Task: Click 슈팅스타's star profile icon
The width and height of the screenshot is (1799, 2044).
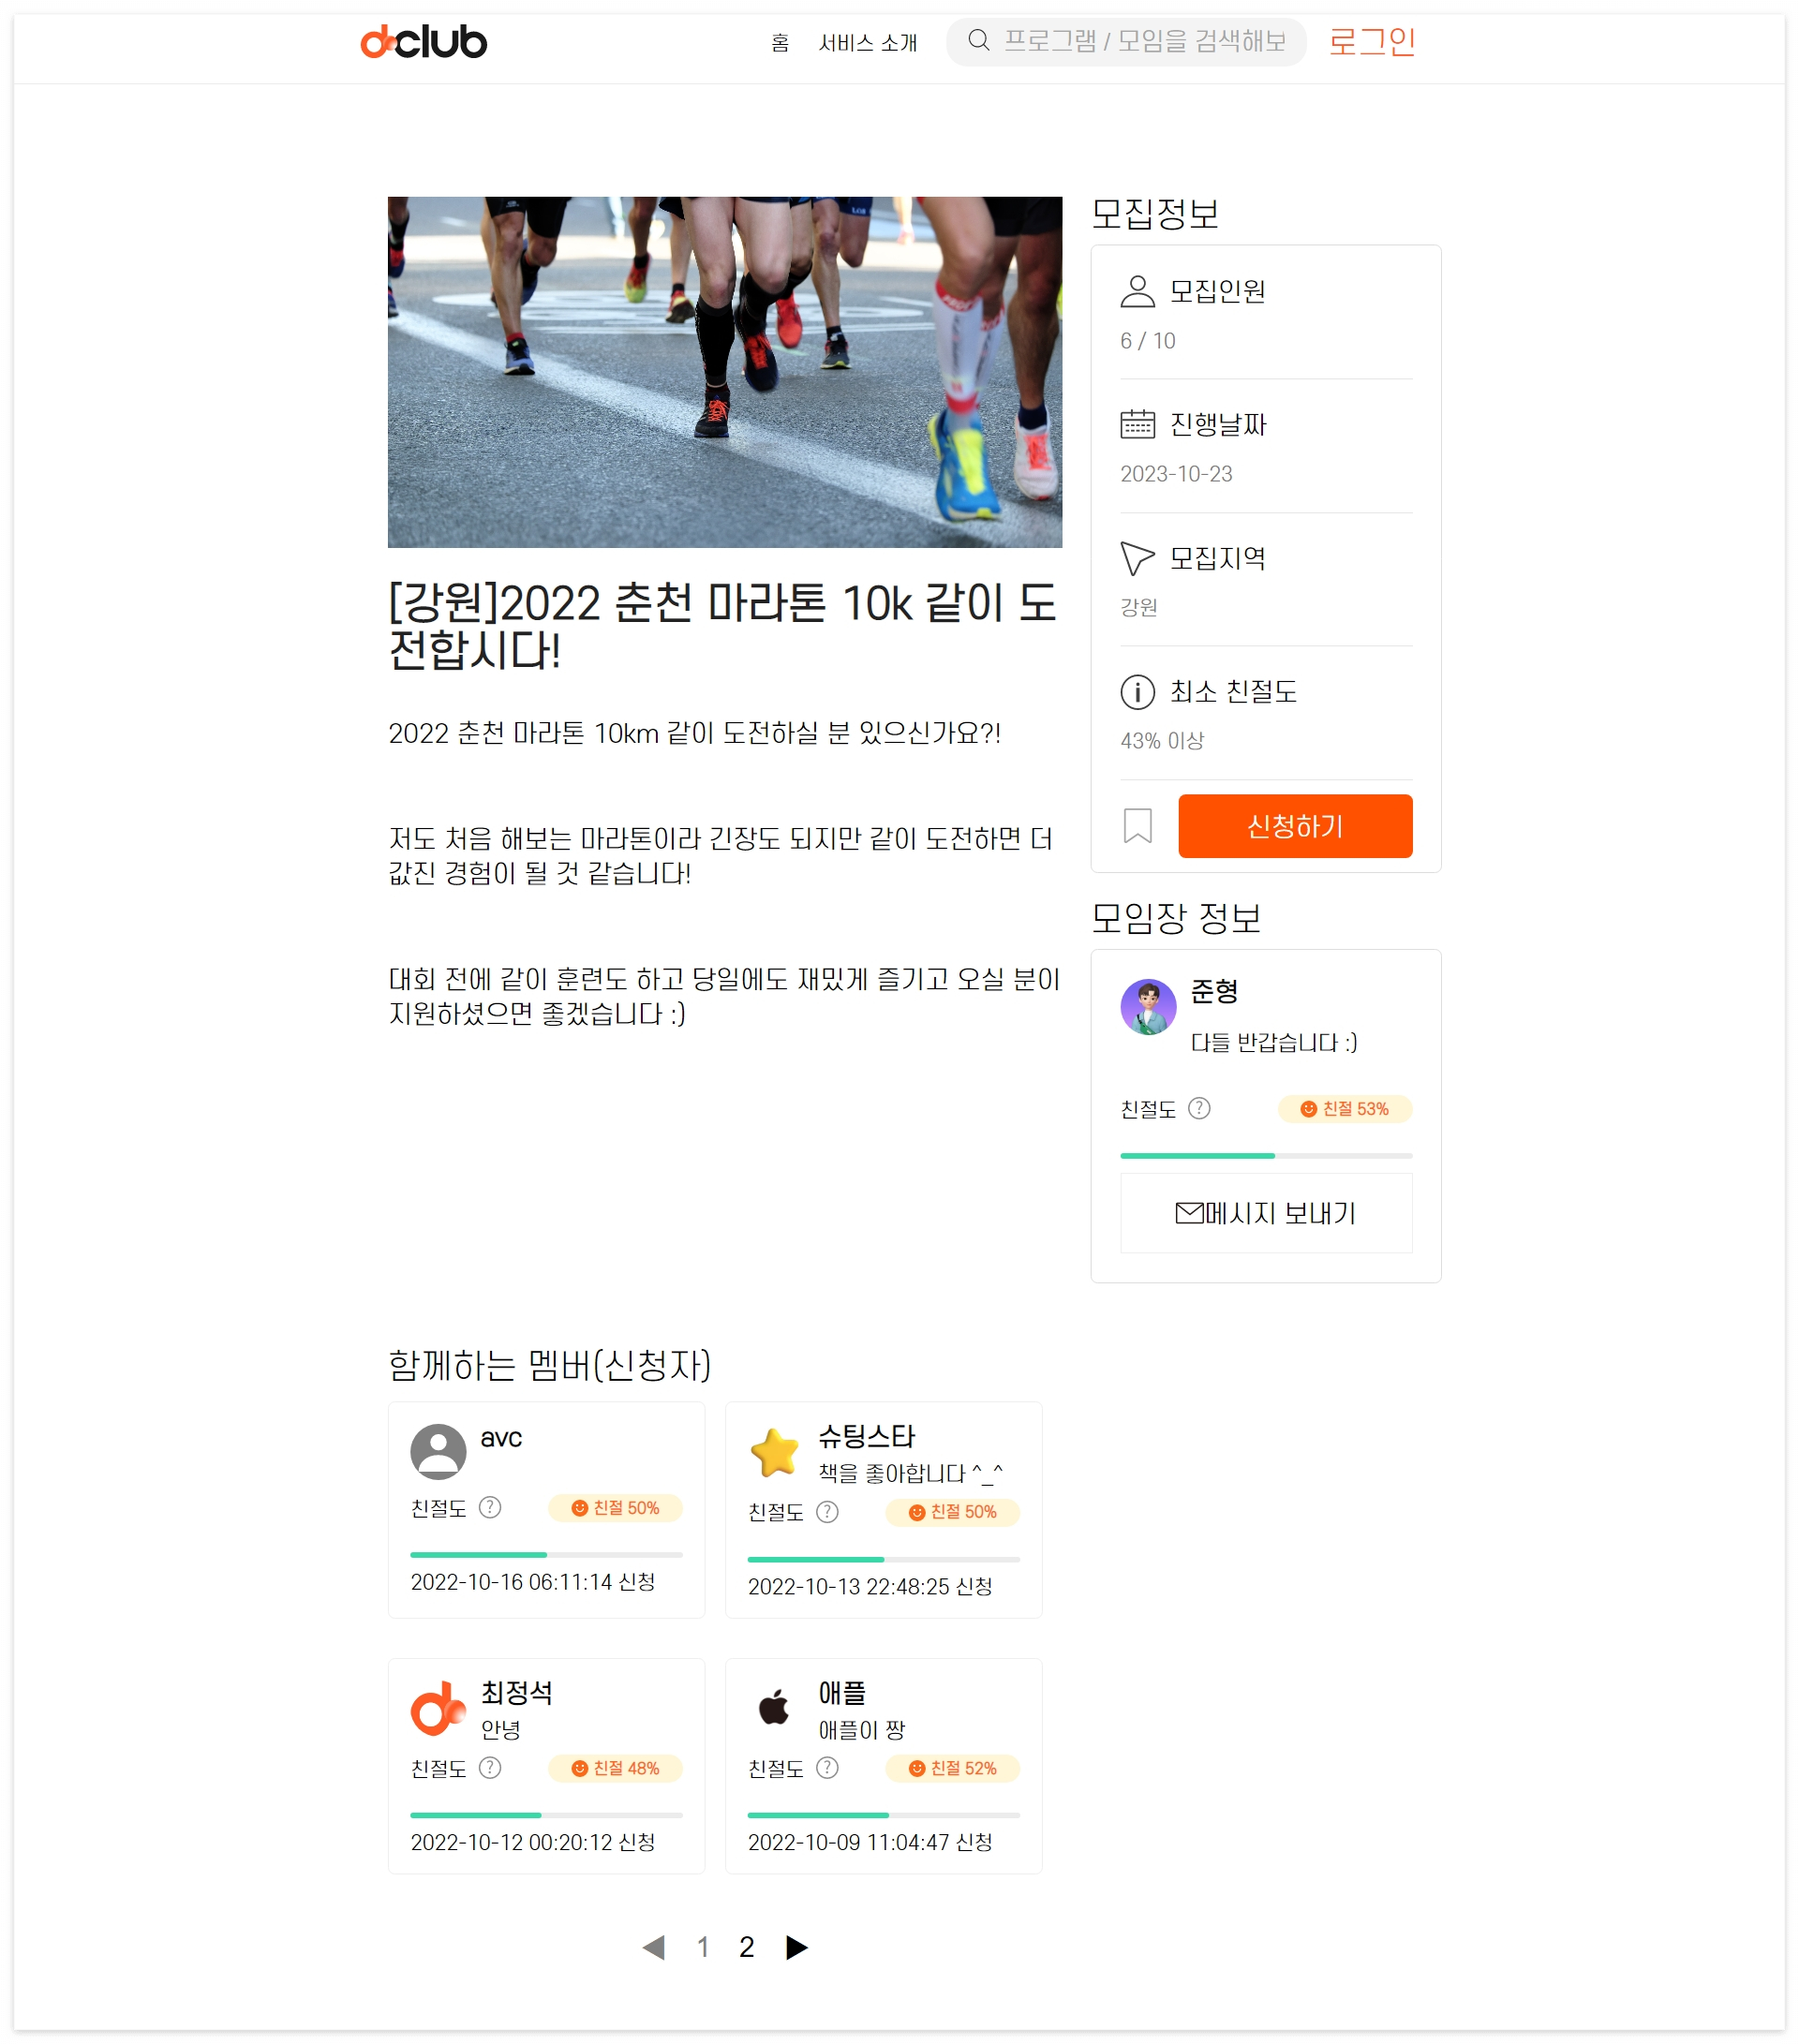Action: 774,1452
